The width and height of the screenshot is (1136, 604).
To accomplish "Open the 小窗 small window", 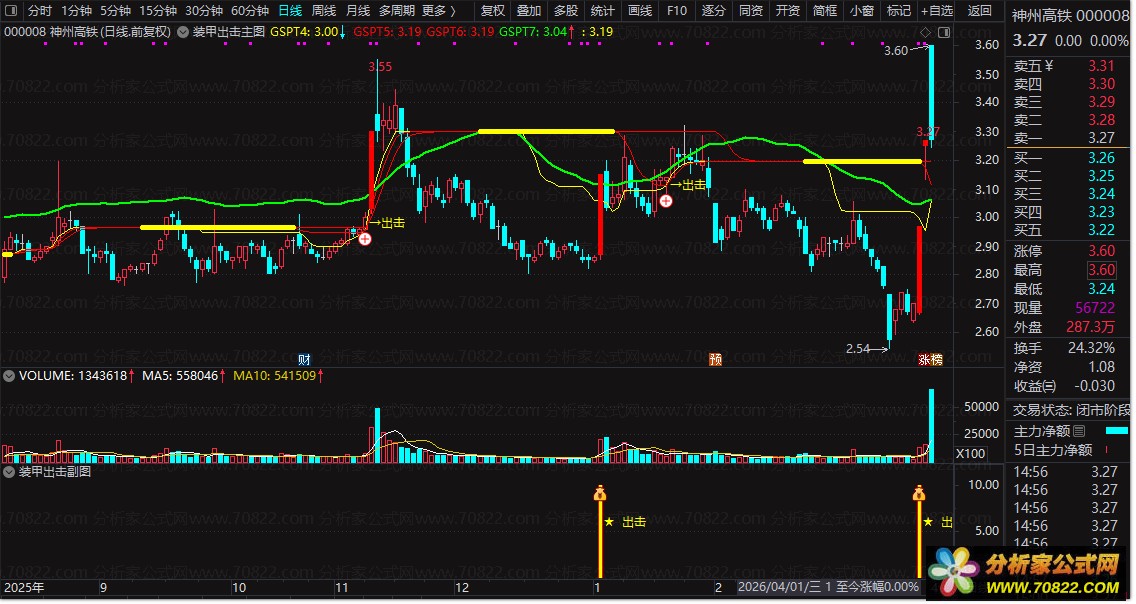I will tap(861, 11).
